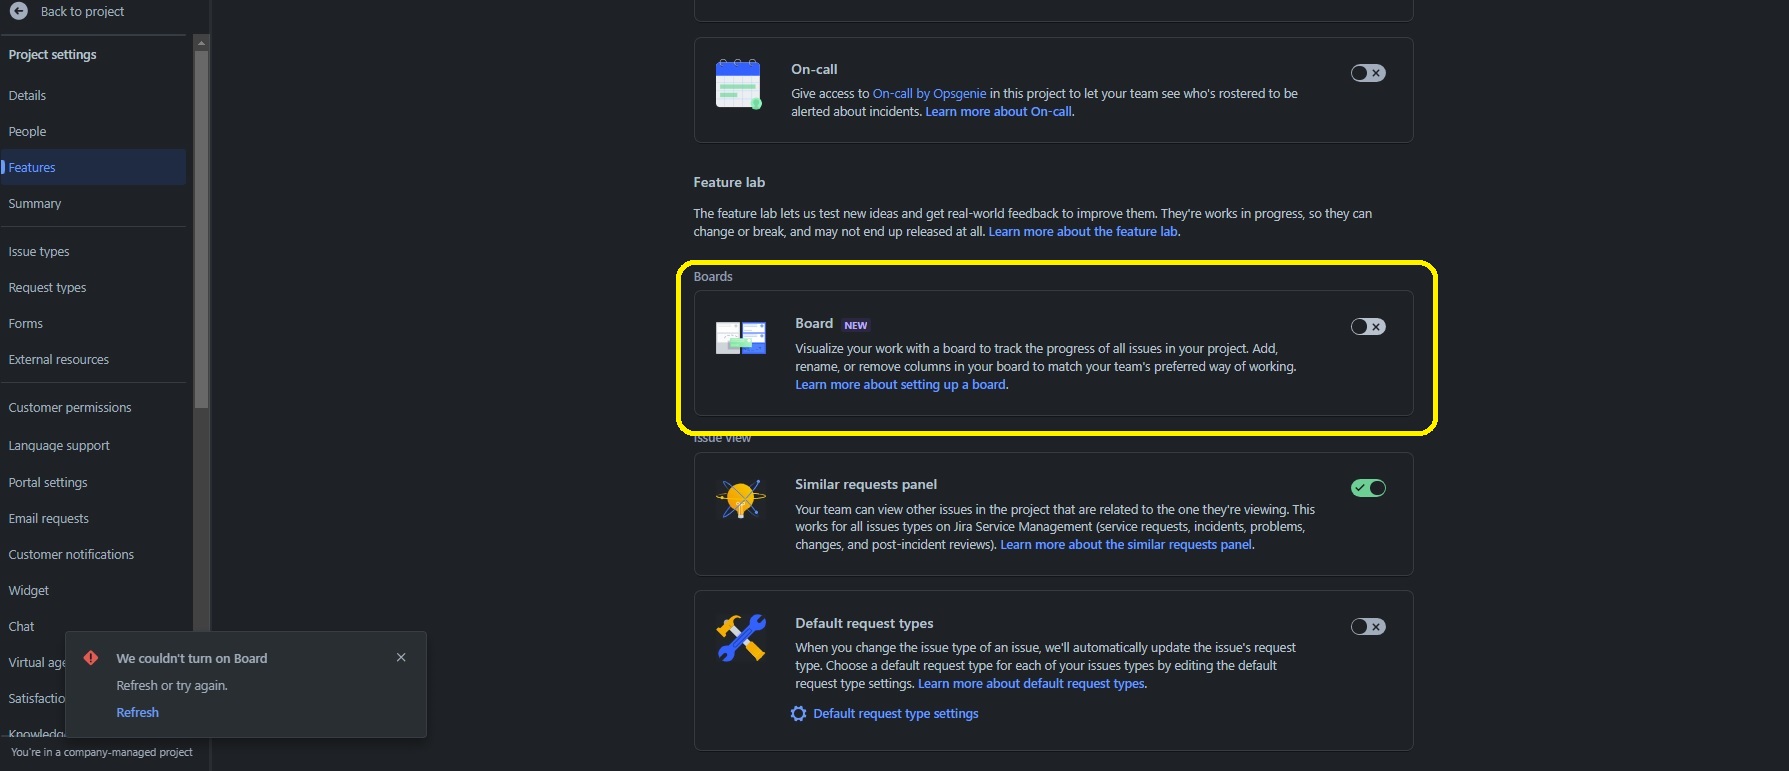This screenshot has width=1789, height=771.
Task: Enable the Default request types toggle
Action: (1368, 627)
